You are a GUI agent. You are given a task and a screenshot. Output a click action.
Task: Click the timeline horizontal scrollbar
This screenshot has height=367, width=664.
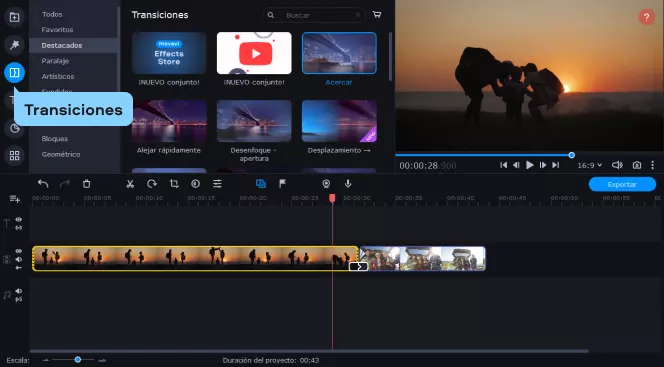click(x=309, y=351)
